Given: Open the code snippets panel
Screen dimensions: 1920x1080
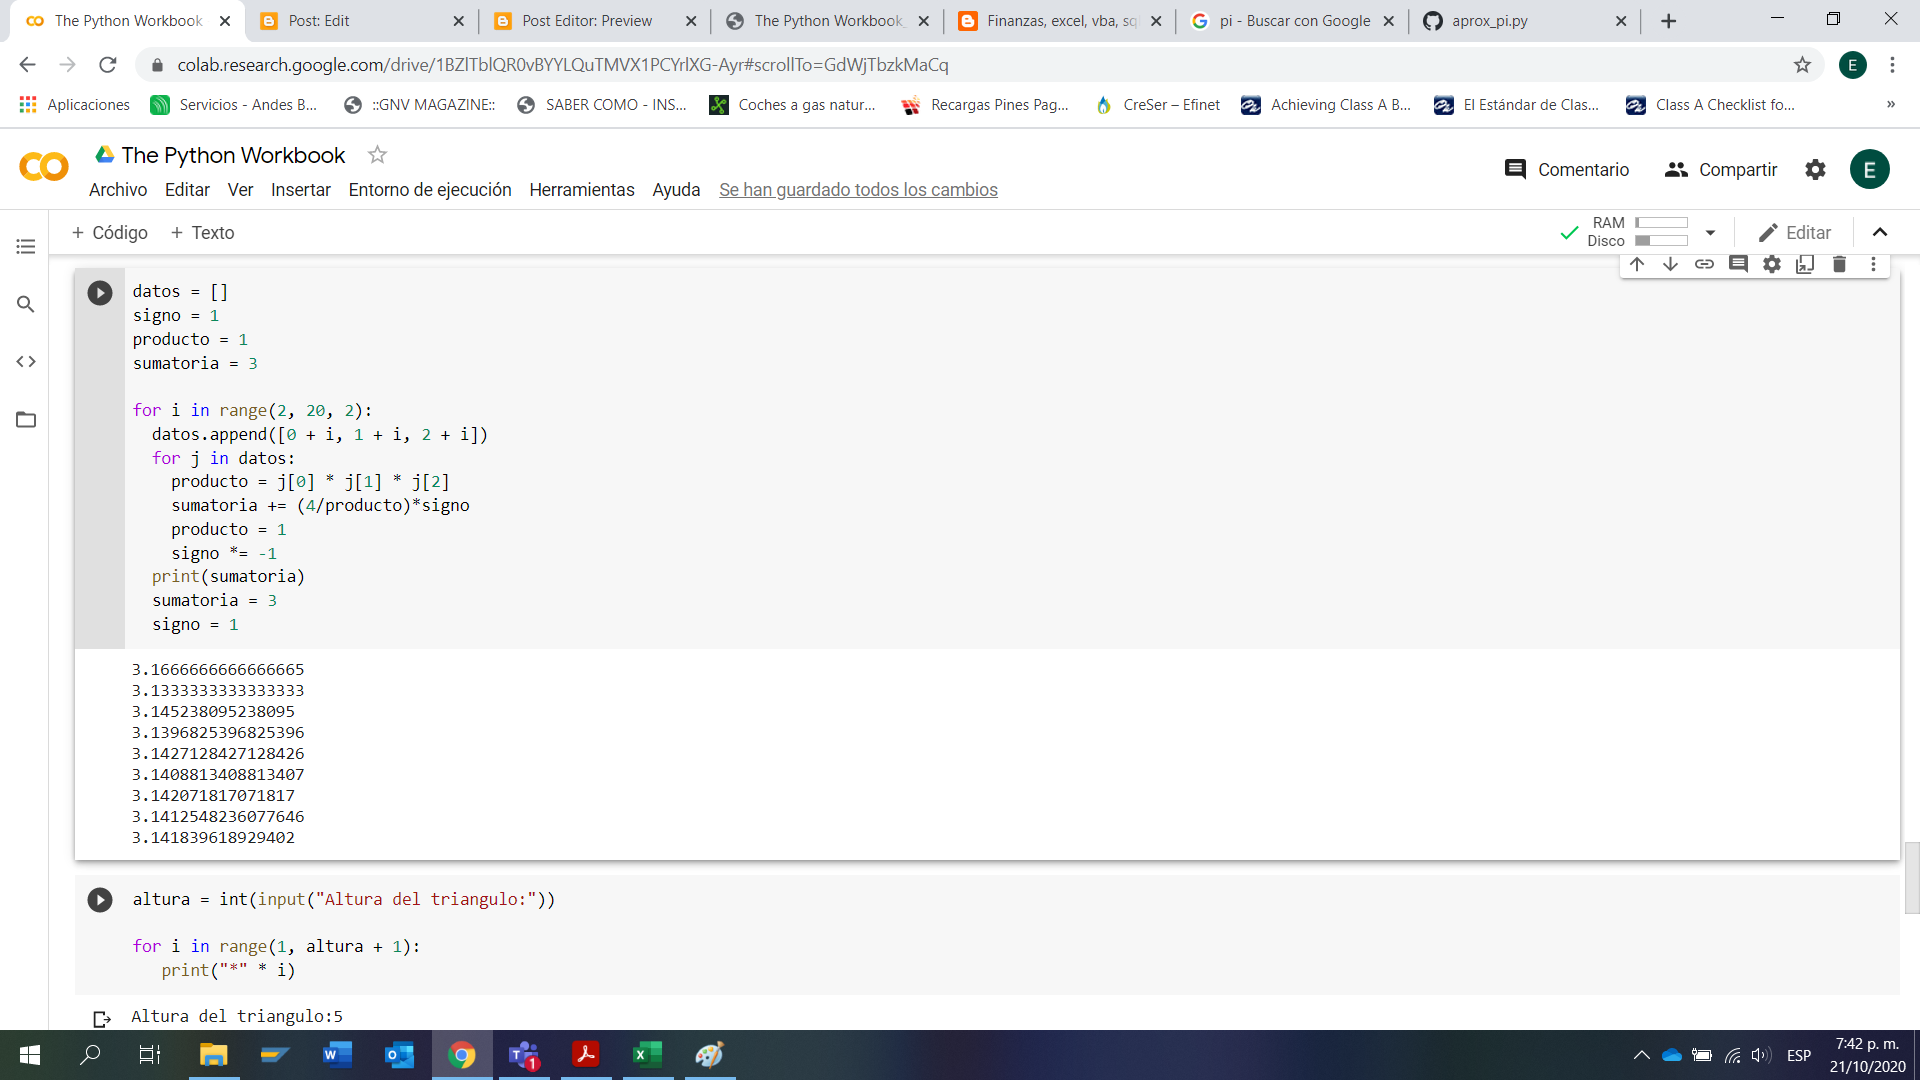Looking at the screenshot, I should (x=25, y=362).
